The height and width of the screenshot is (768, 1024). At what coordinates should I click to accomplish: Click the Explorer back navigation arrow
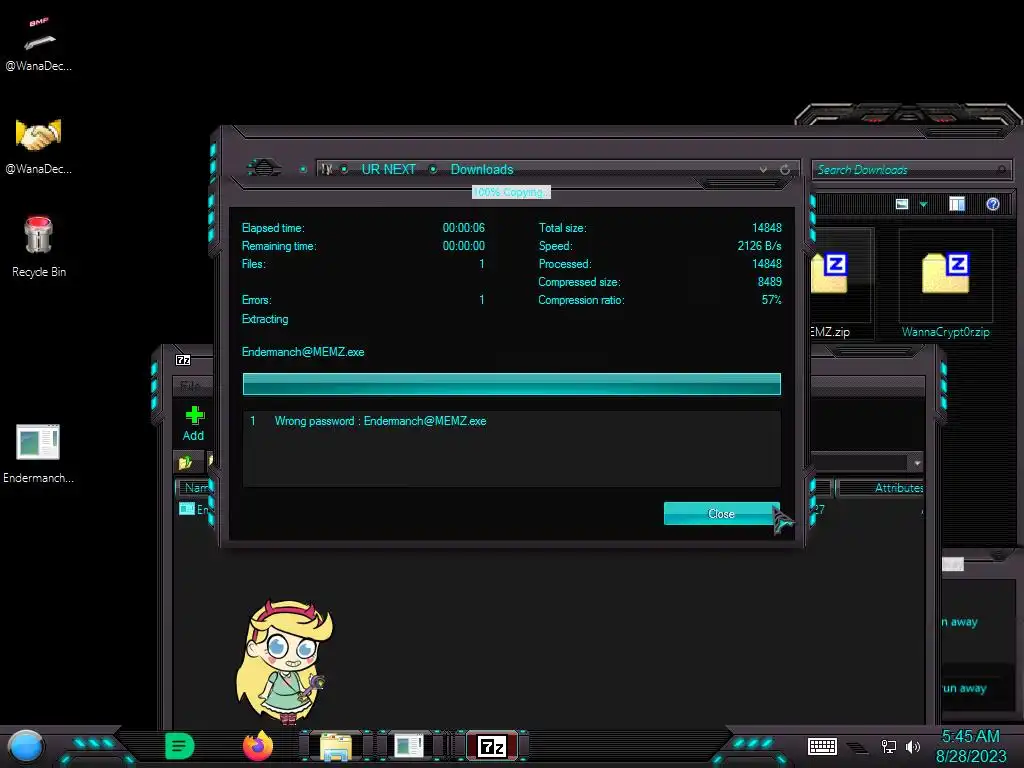click(x=263, y=168)
